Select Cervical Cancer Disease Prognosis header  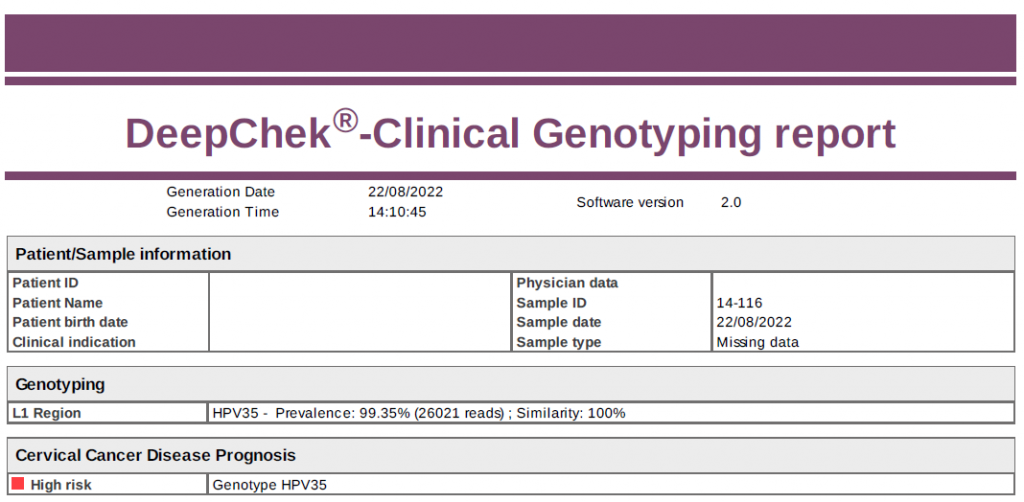[x=155, y=455]
